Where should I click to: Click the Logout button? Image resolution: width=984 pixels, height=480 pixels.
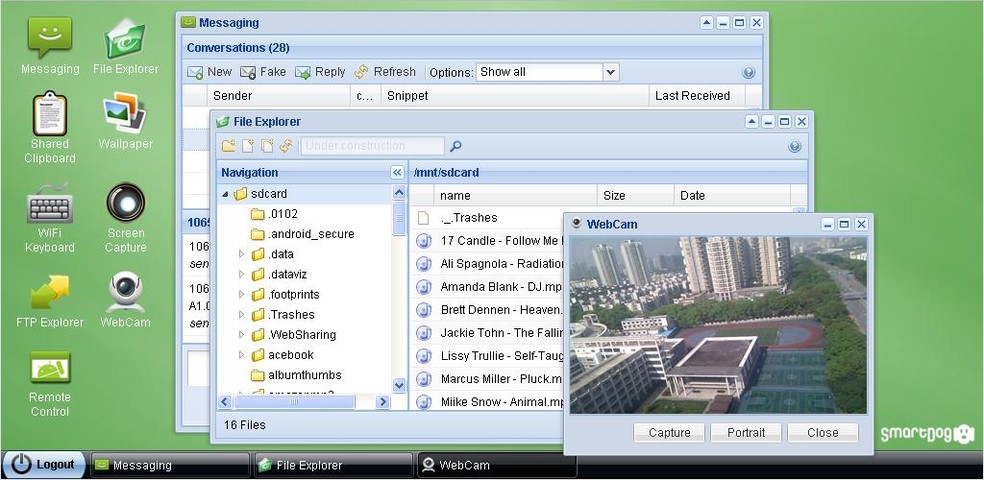(x=44, y=465)
